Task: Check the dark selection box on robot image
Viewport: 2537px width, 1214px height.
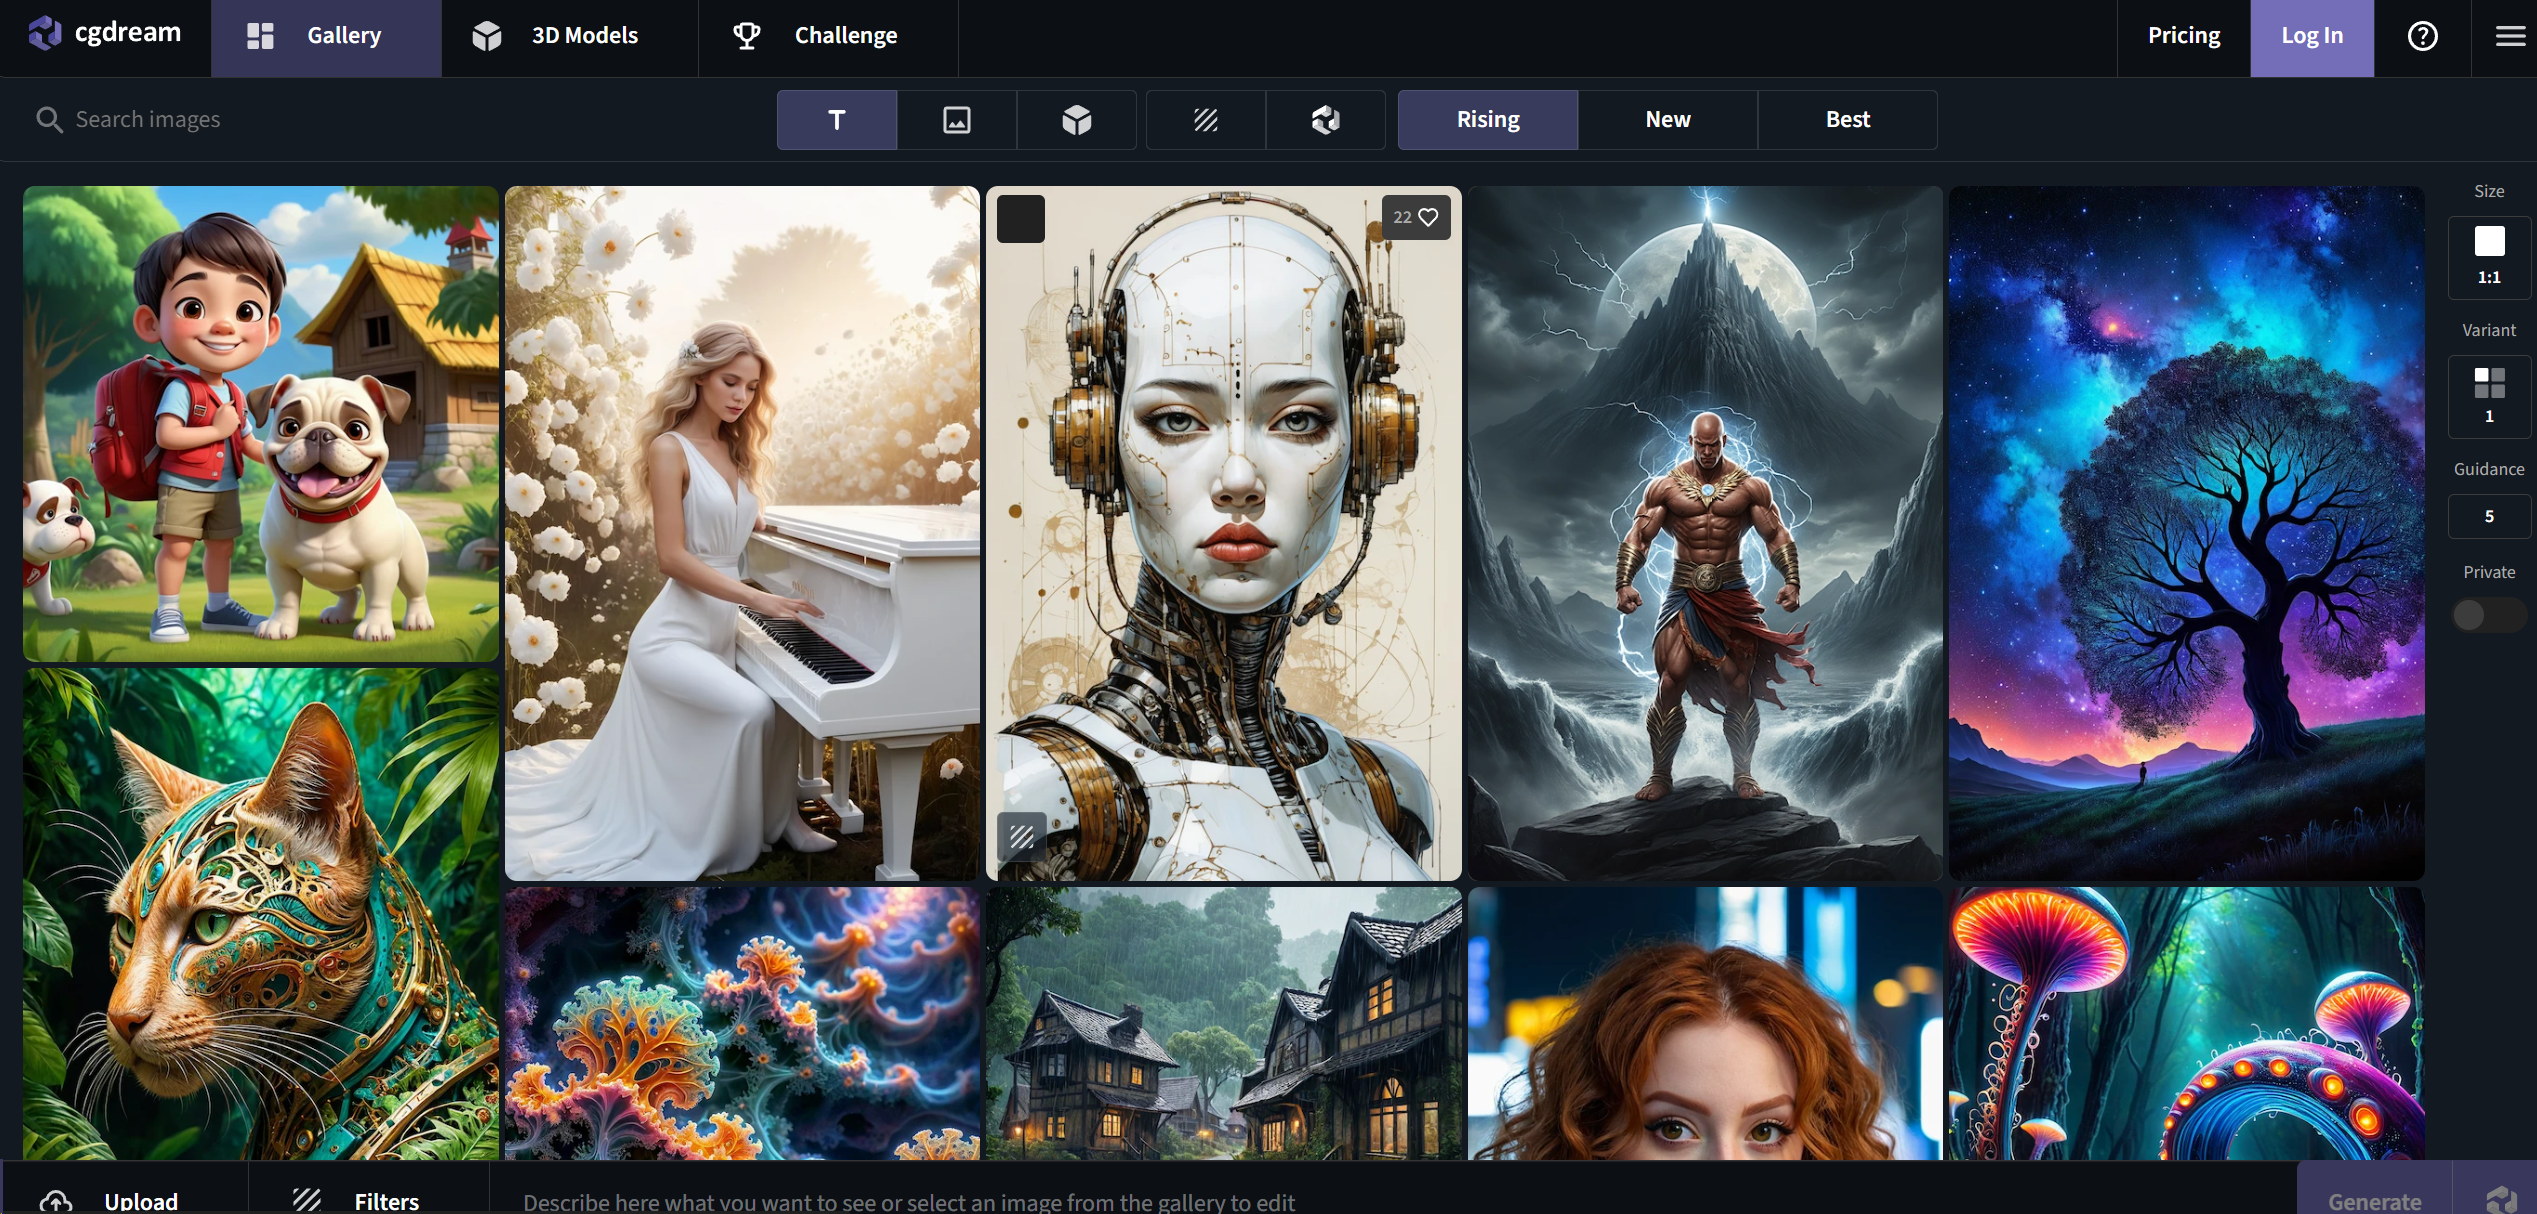Action: pos(1020,219)
